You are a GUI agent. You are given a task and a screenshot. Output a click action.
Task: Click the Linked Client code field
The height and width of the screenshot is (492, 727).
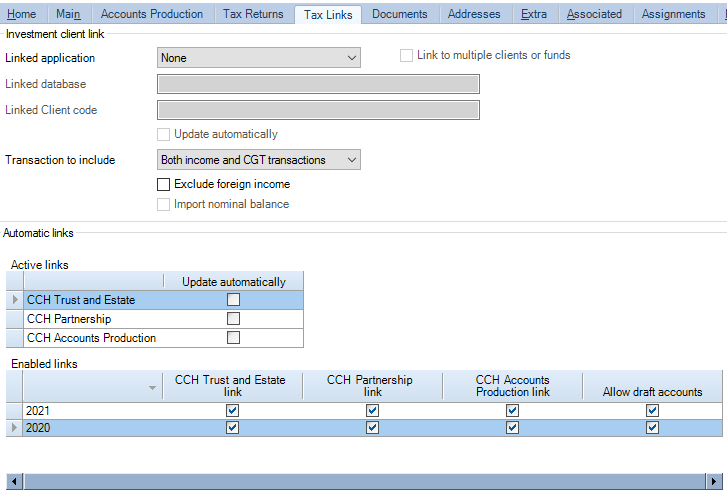tap(318, 110)
